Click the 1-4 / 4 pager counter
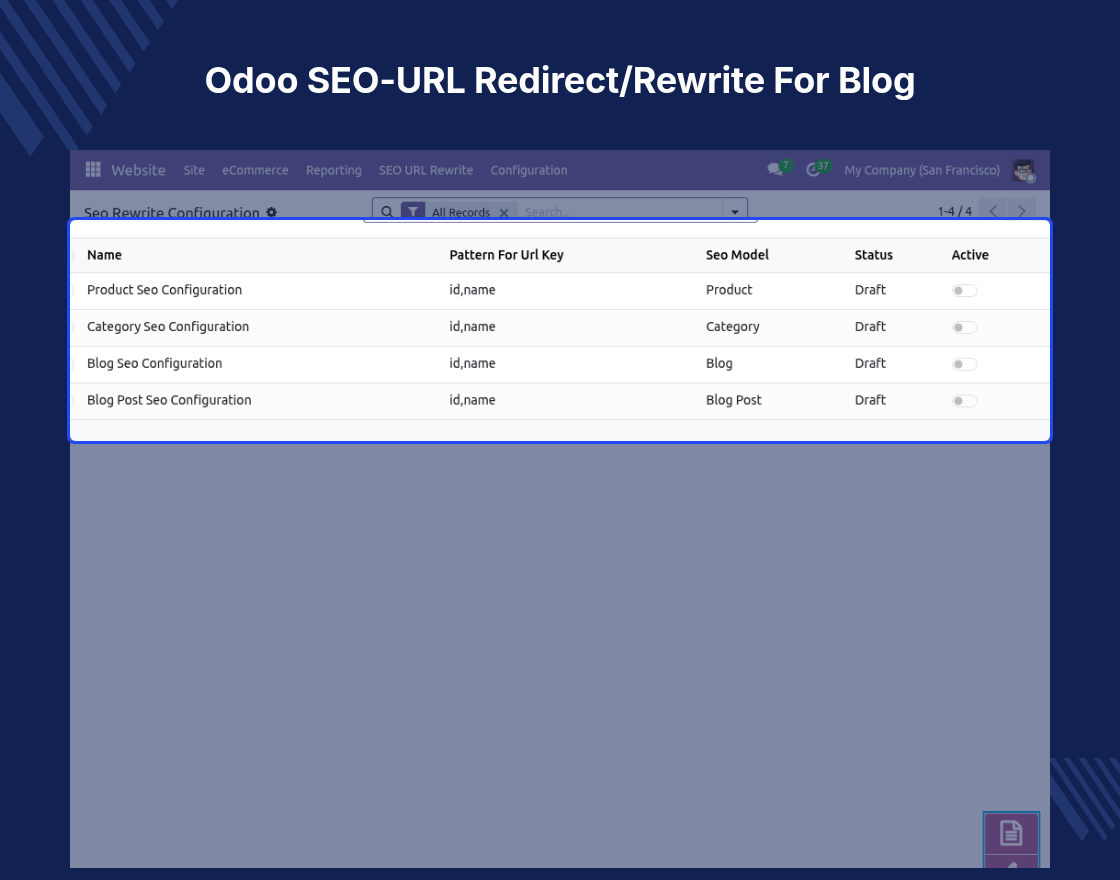This screenshot has width=1120, height=880. [954, 211]
